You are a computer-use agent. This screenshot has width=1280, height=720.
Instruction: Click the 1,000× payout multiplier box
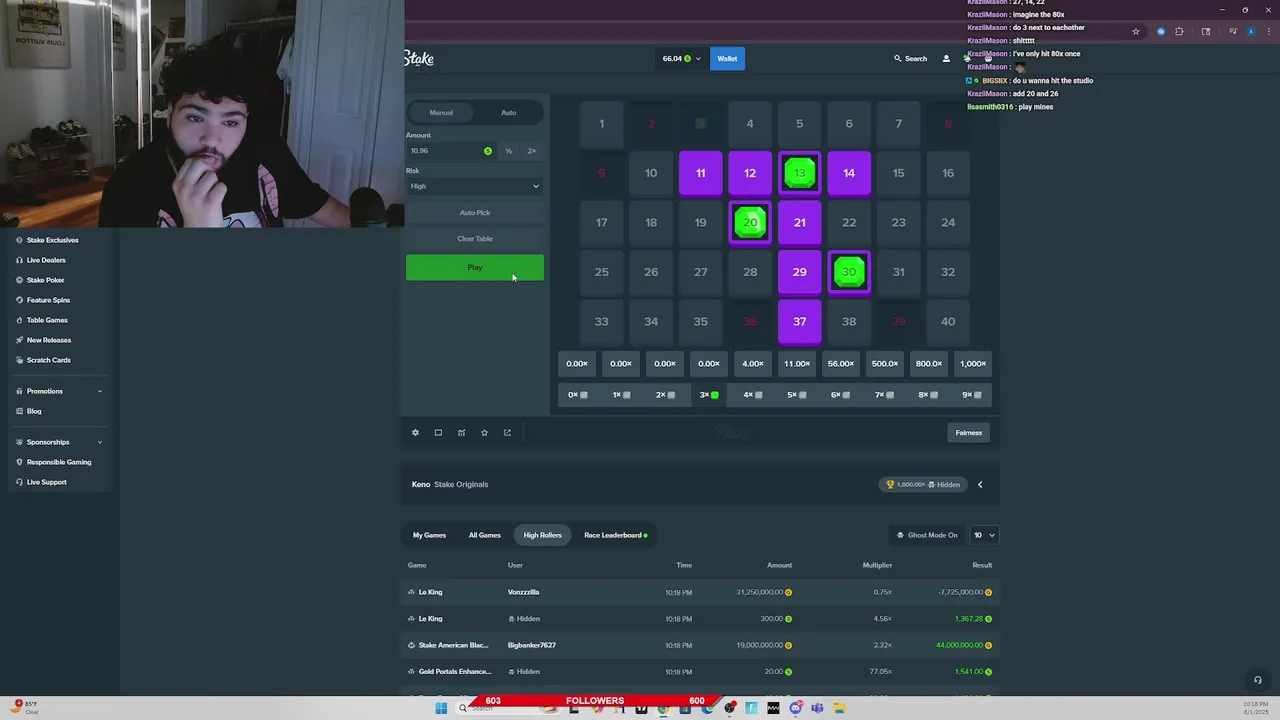(x=973, y=364)
